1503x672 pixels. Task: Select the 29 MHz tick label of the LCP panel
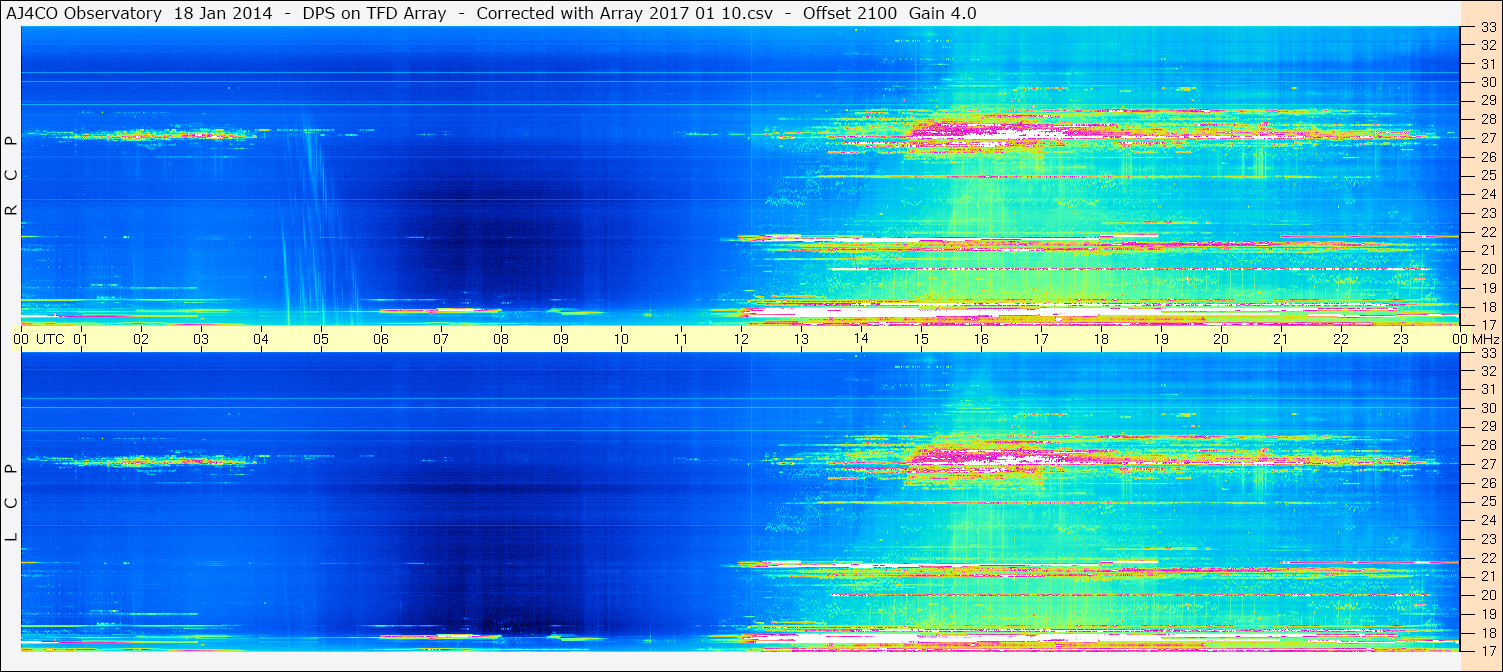(1488, 426)
